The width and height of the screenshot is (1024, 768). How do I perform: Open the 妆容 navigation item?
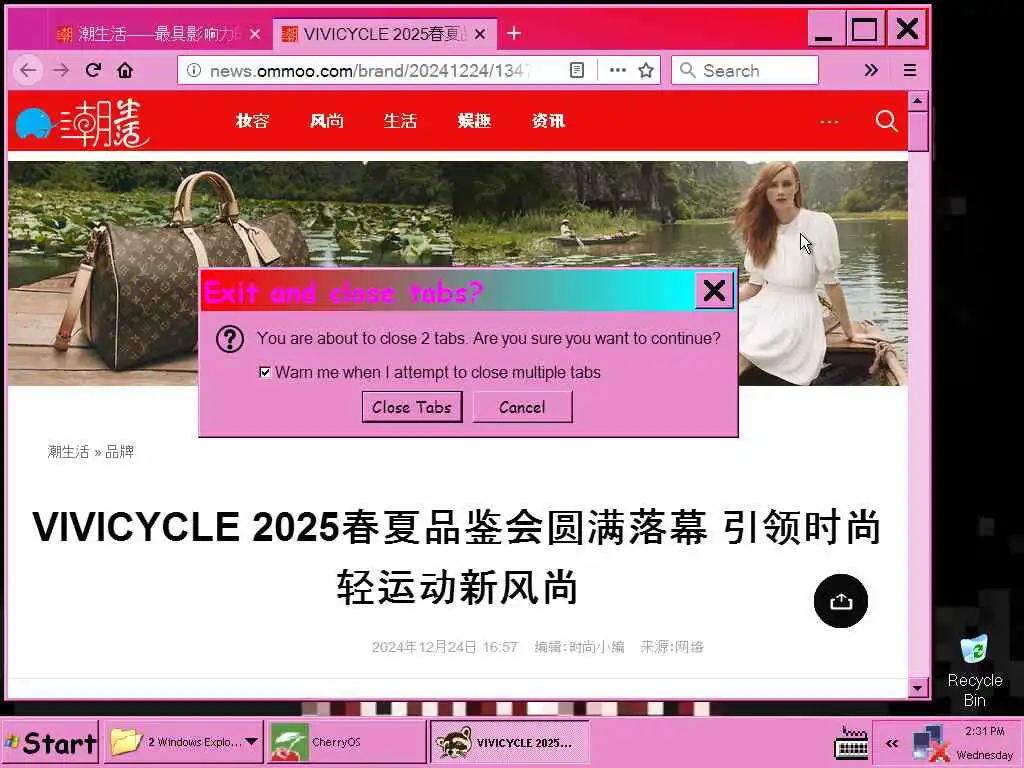253,121
